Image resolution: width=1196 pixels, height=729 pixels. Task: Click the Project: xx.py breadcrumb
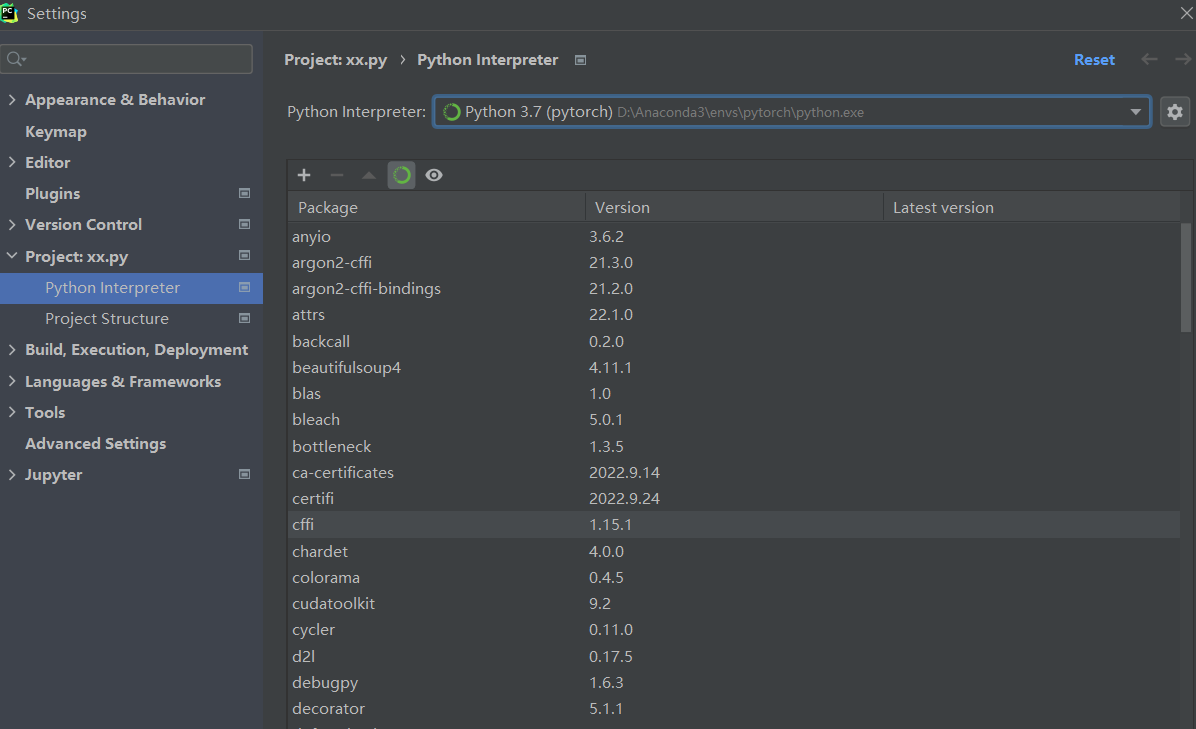point(336,60)
